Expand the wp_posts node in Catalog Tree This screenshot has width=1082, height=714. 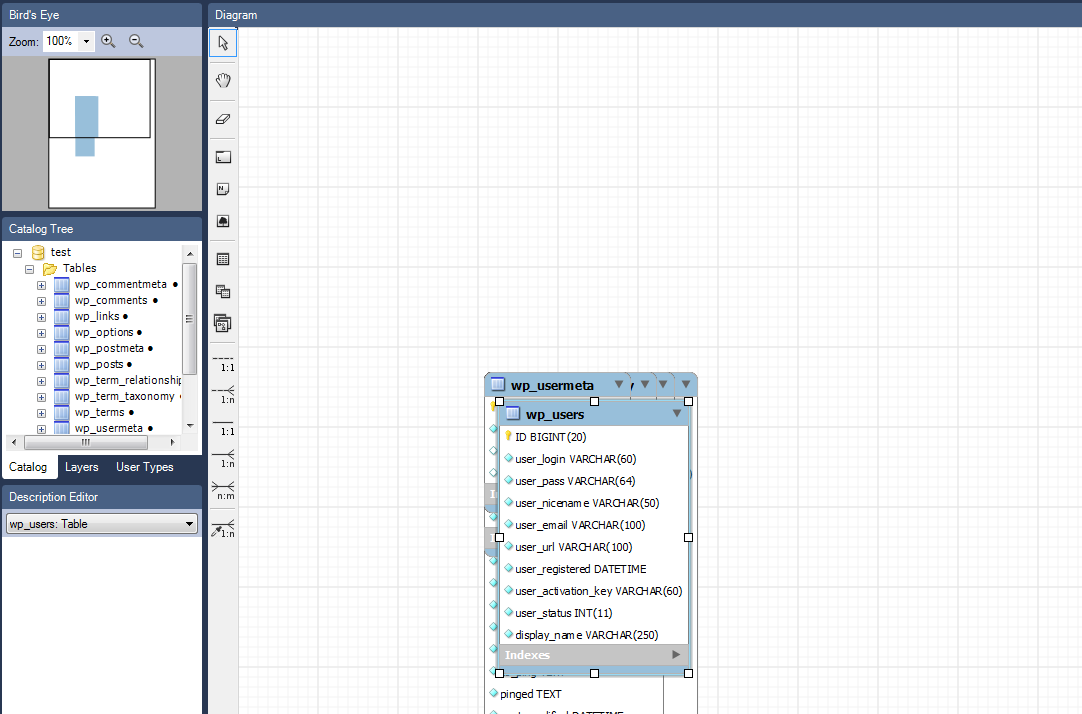point(40,364)
